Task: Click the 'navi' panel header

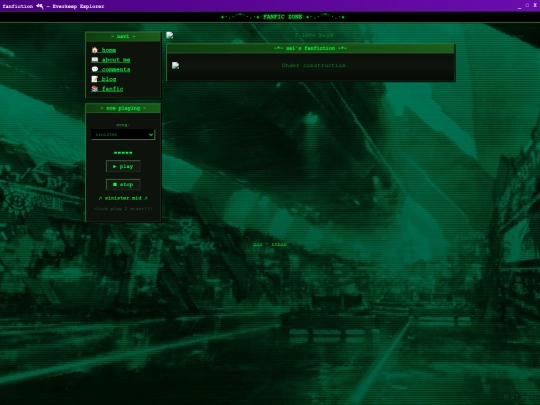Action: click(123, 36)
